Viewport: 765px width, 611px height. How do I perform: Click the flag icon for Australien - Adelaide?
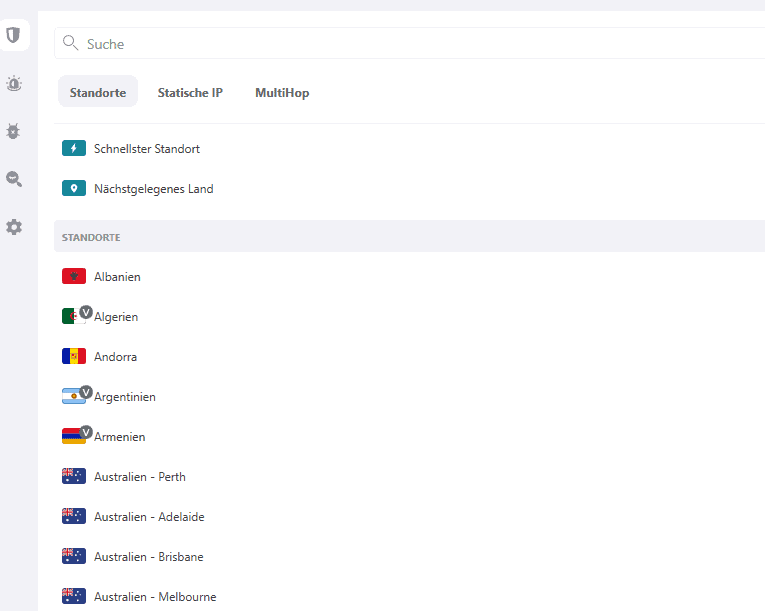coord(74,516)
